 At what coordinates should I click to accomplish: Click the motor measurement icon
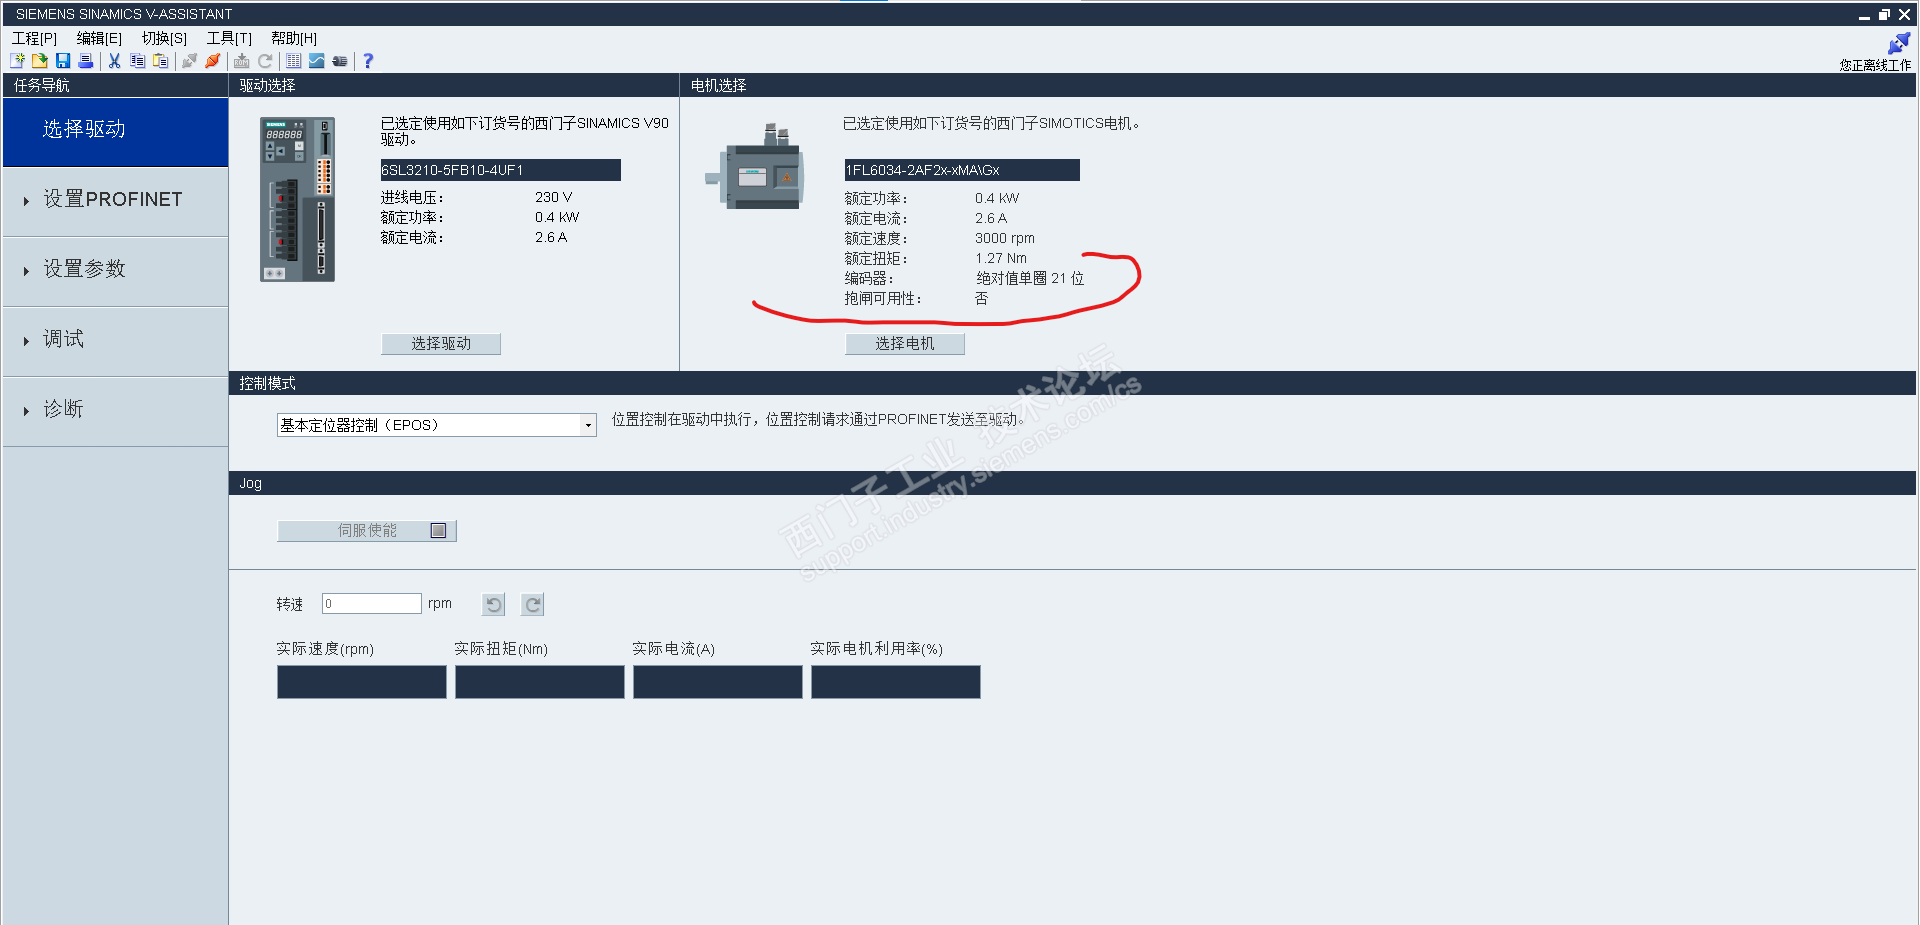pyautogui.click(x=340, y=61)
